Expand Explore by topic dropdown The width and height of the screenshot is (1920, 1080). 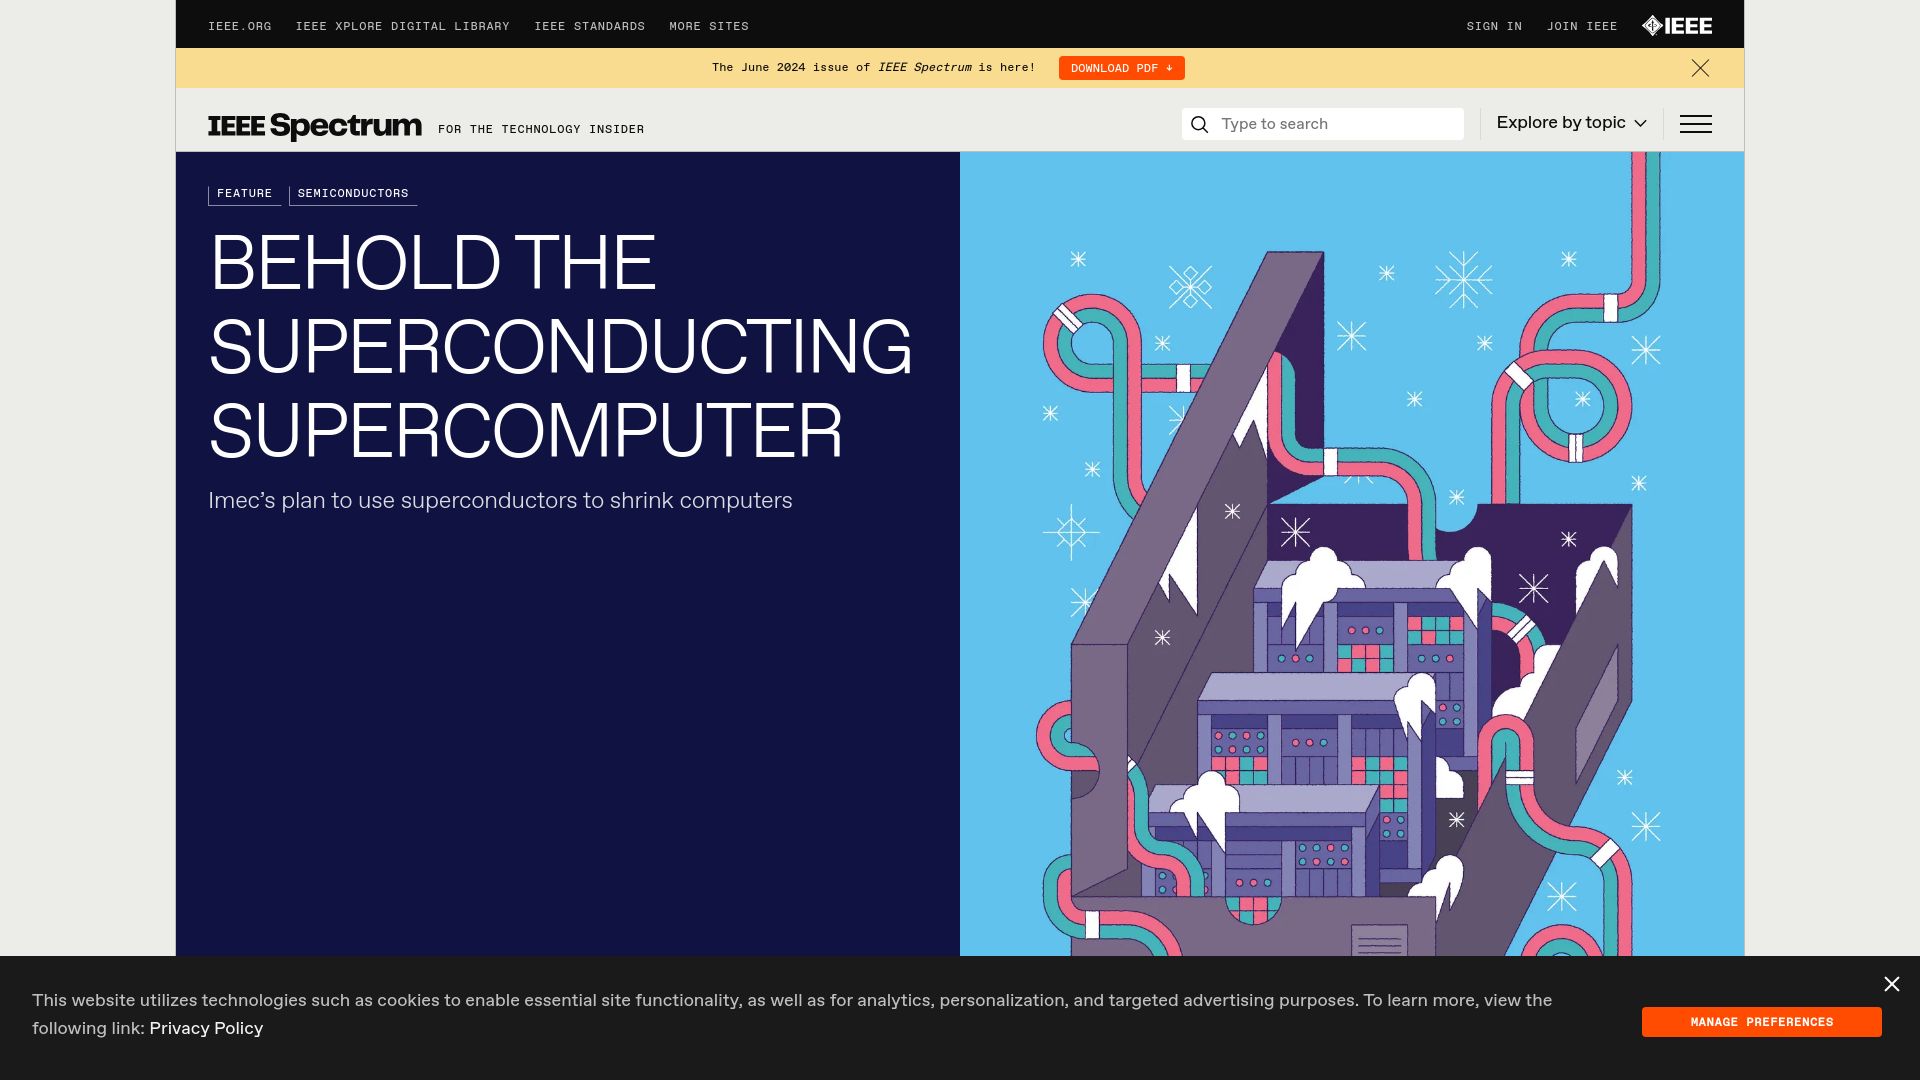pyautogui.click(x=1571, y=123)
